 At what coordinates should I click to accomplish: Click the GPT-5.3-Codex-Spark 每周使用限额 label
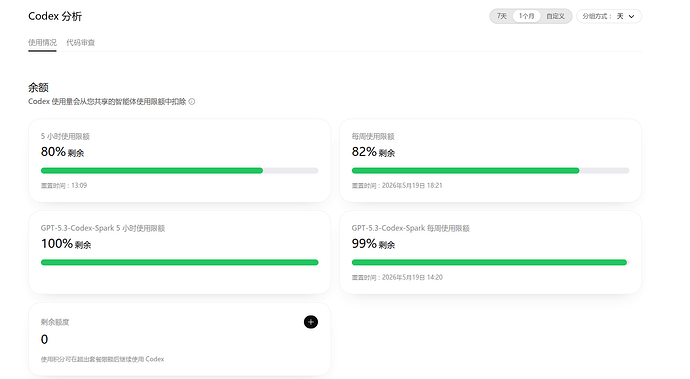coord(411,228)
